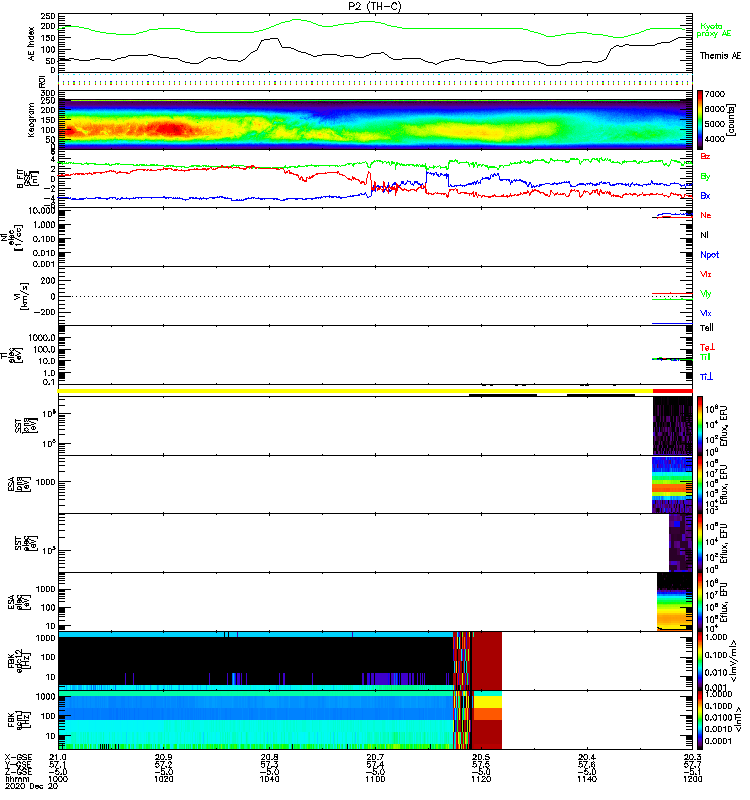Click the SST electrons Eflux color bar

(x=700, y=543)
